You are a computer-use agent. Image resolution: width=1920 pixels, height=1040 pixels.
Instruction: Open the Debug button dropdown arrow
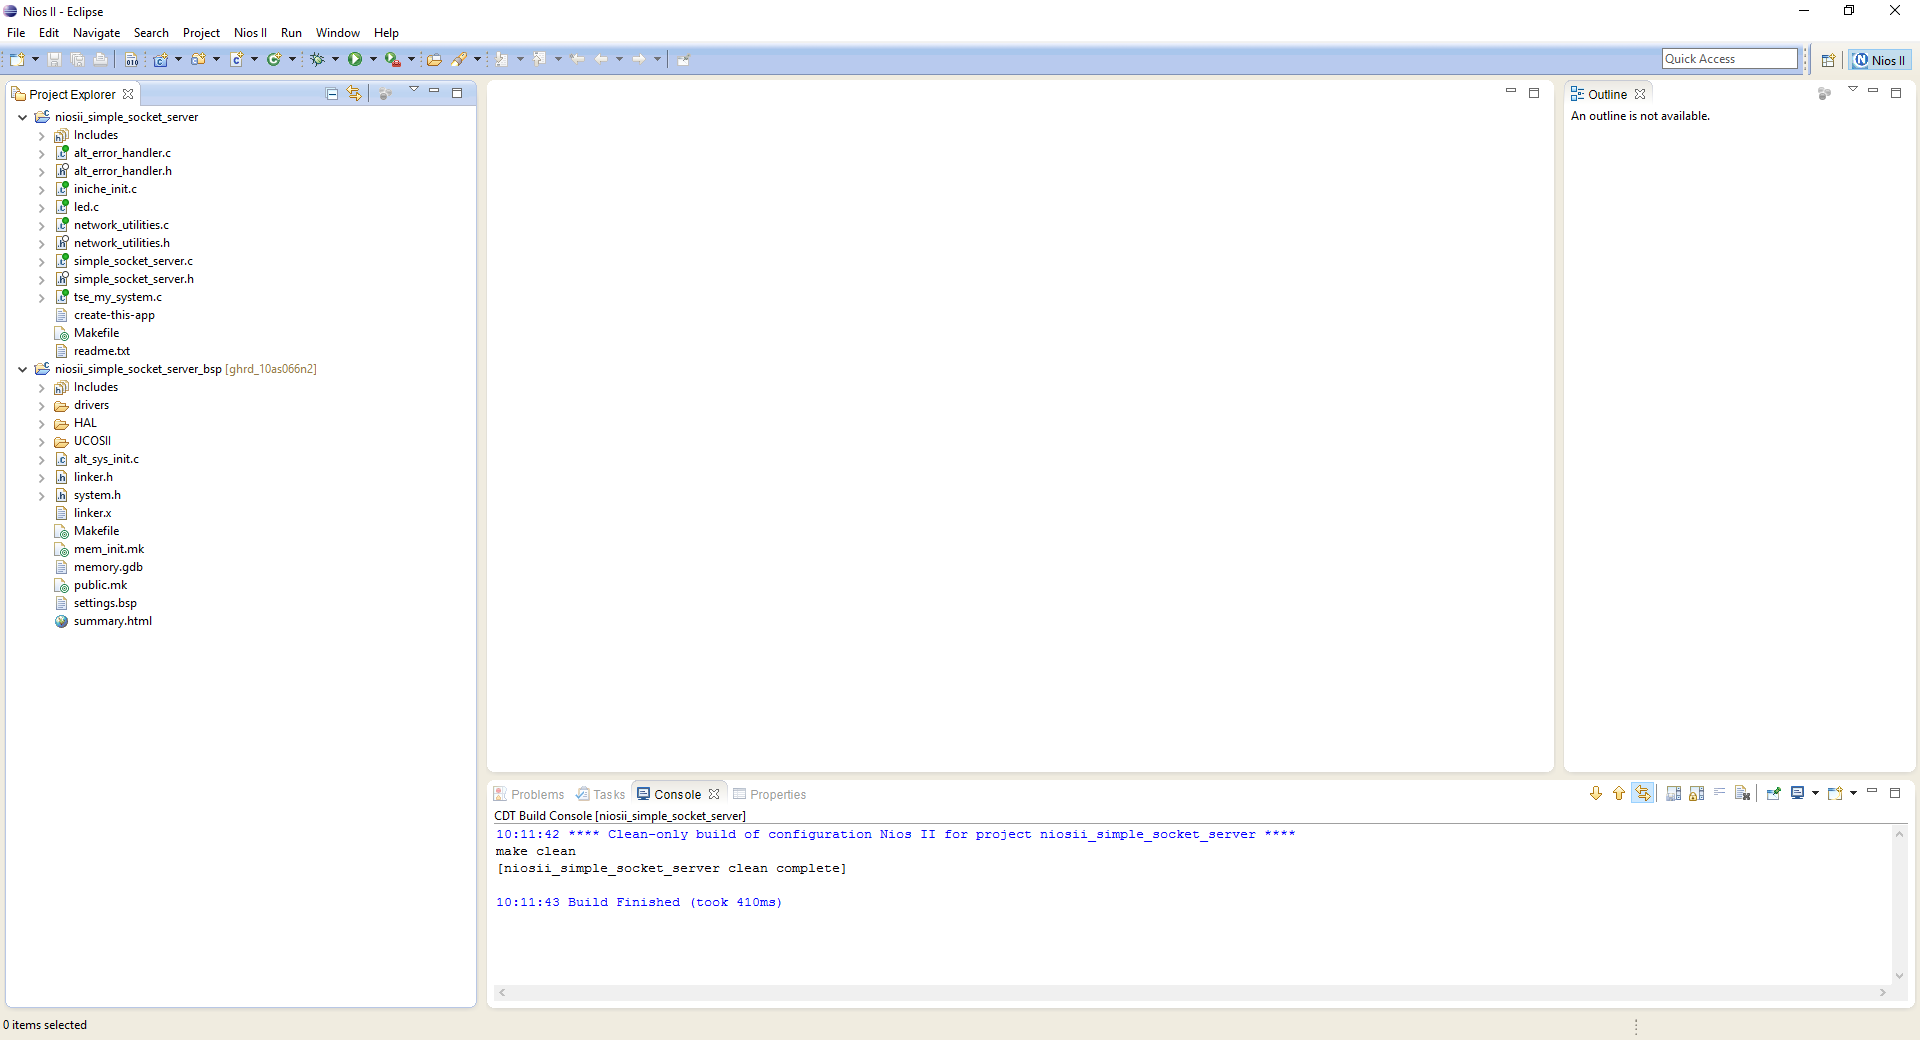pyautogui.click(x=336, y=60)
